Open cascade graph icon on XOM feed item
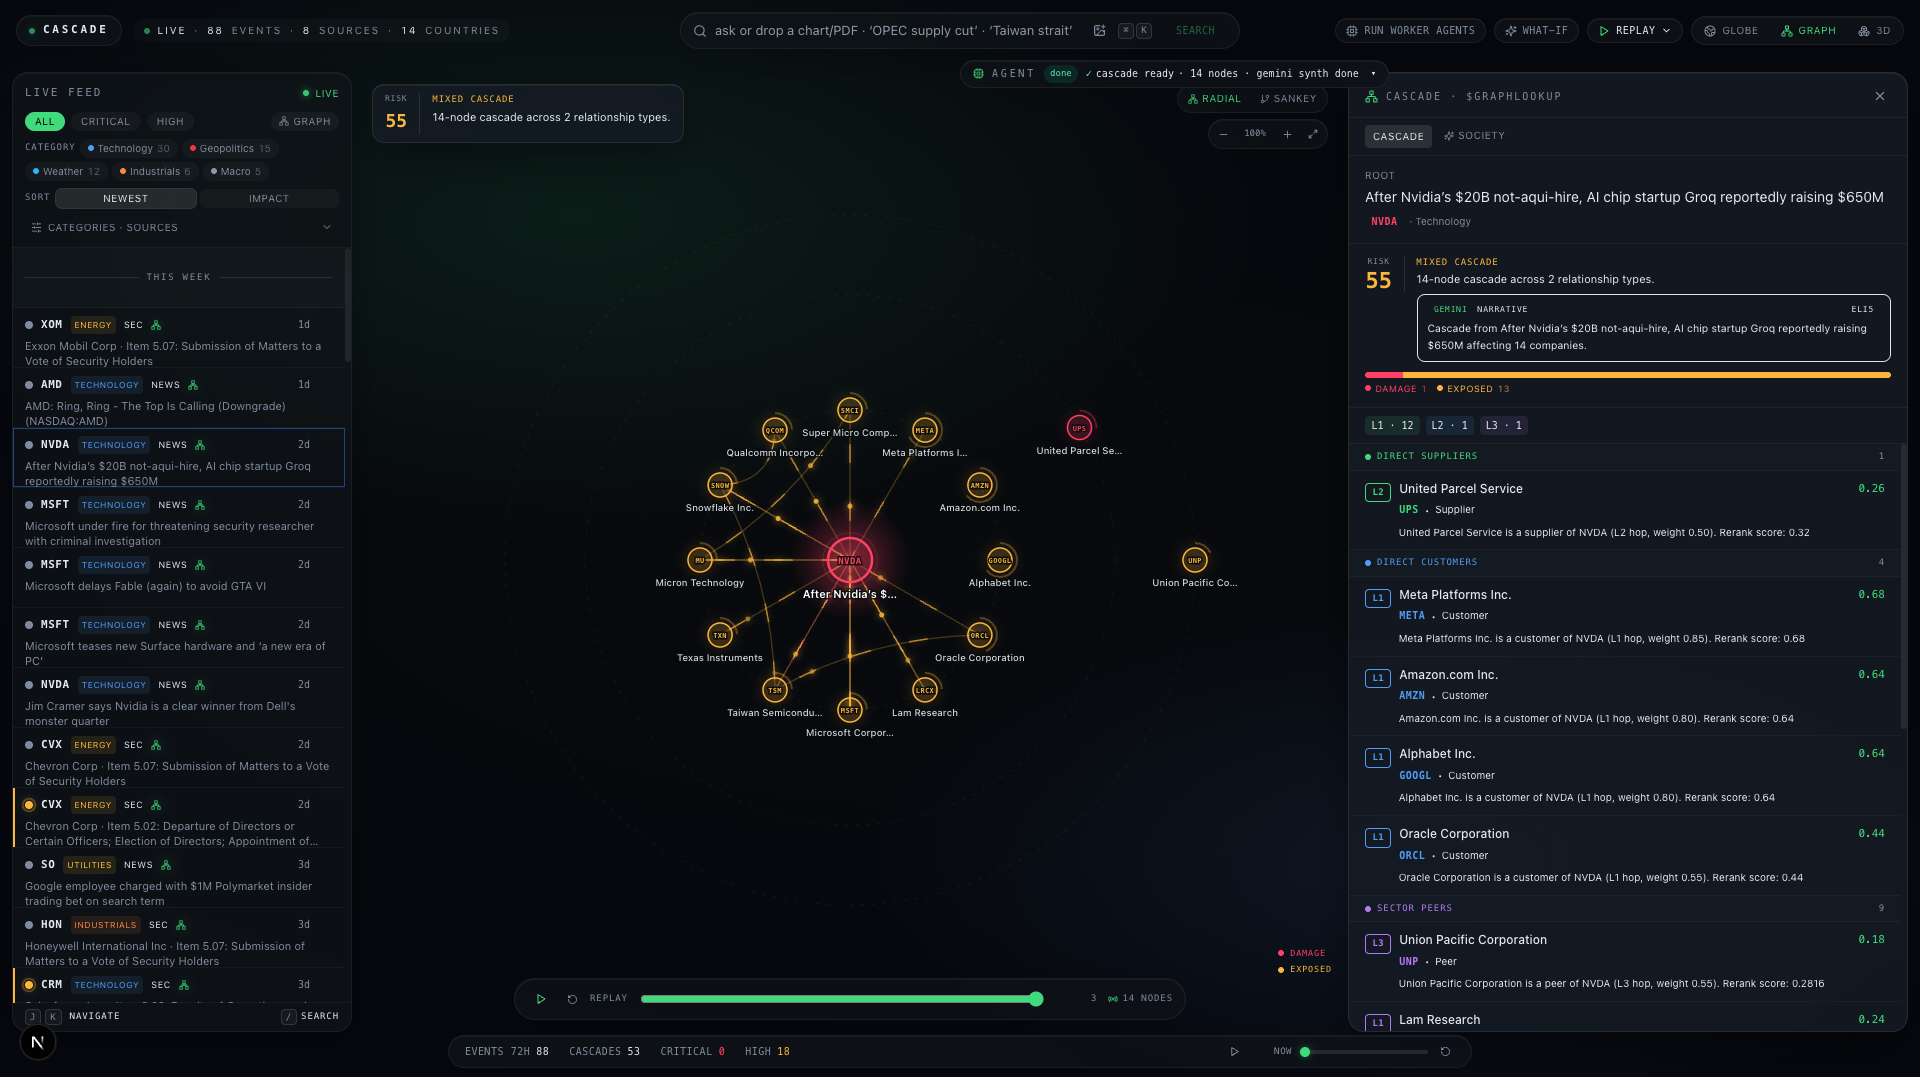This screenshot has height=1077, width=1920. click(x=156, y=325)
